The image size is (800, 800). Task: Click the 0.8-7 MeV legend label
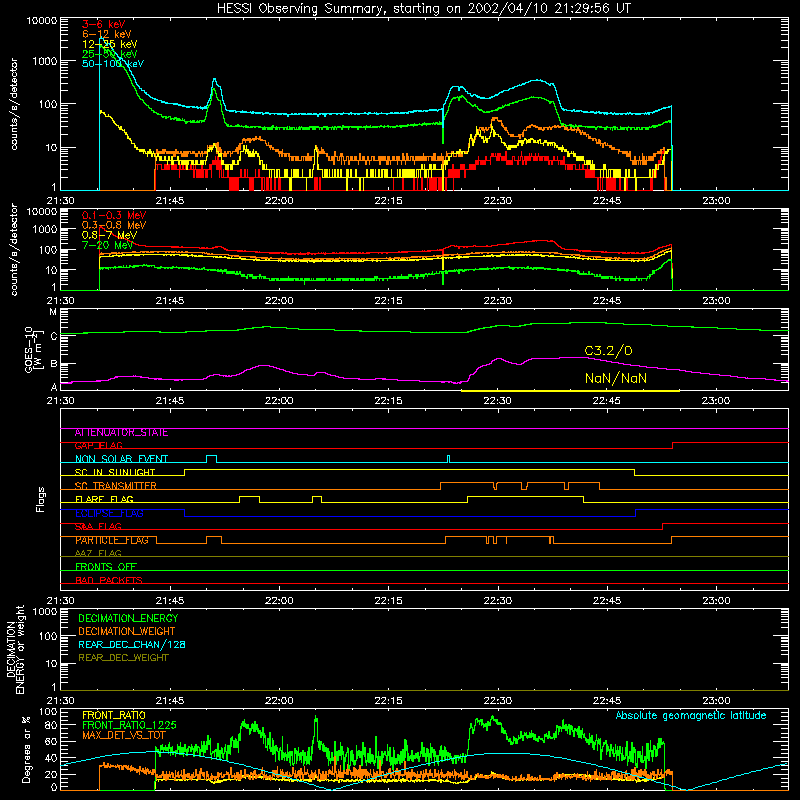click(109, 235)
